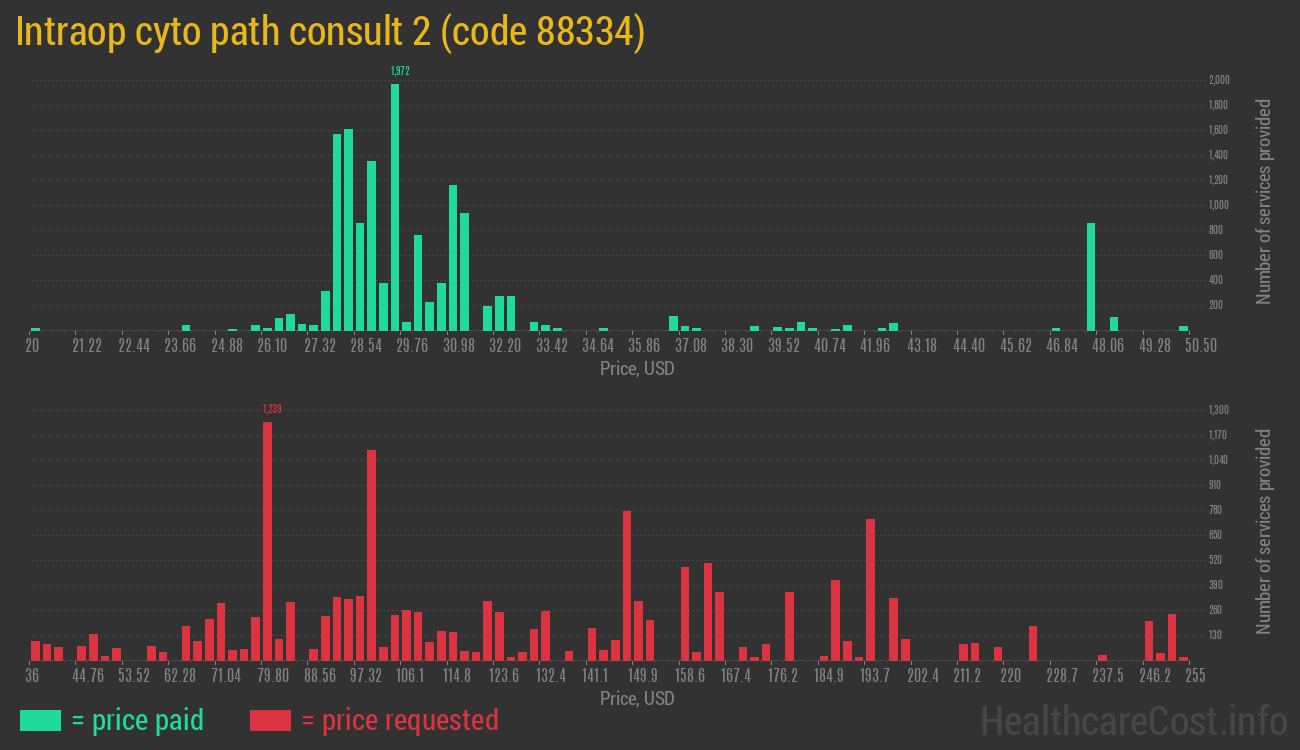Image resolution: width=1300 pixels, height=750 pixels.
Task: Click the green price paid legend swatch
Action: pos(40,720)
